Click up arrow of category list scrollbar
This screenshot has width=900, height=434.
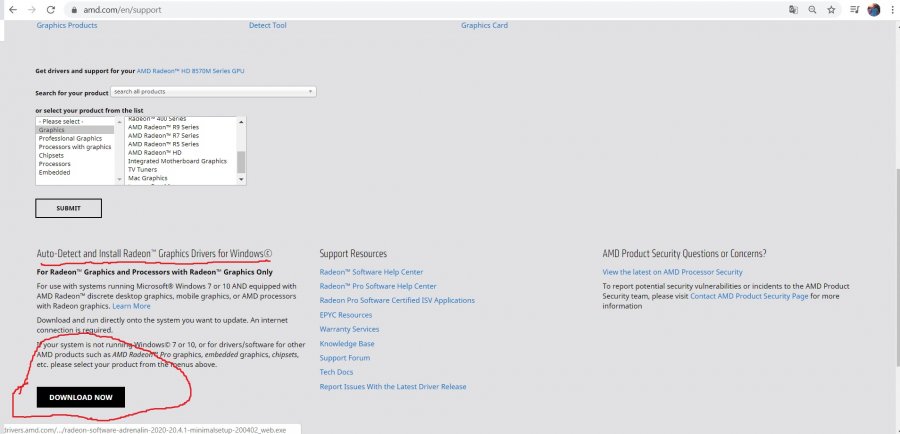[x=119, y=121]
